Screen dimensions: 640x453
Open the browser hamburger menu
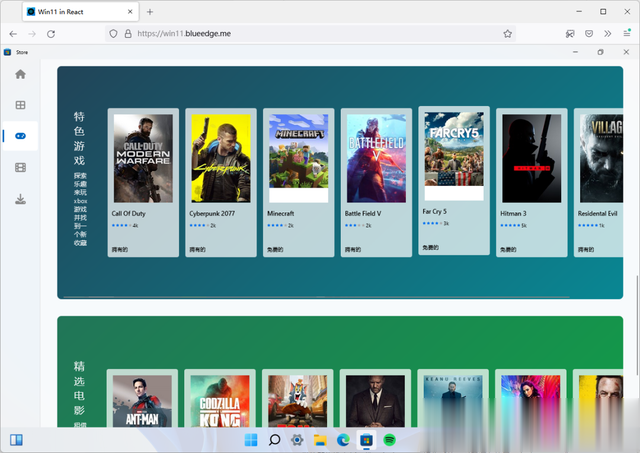click(x=627, y=33)
